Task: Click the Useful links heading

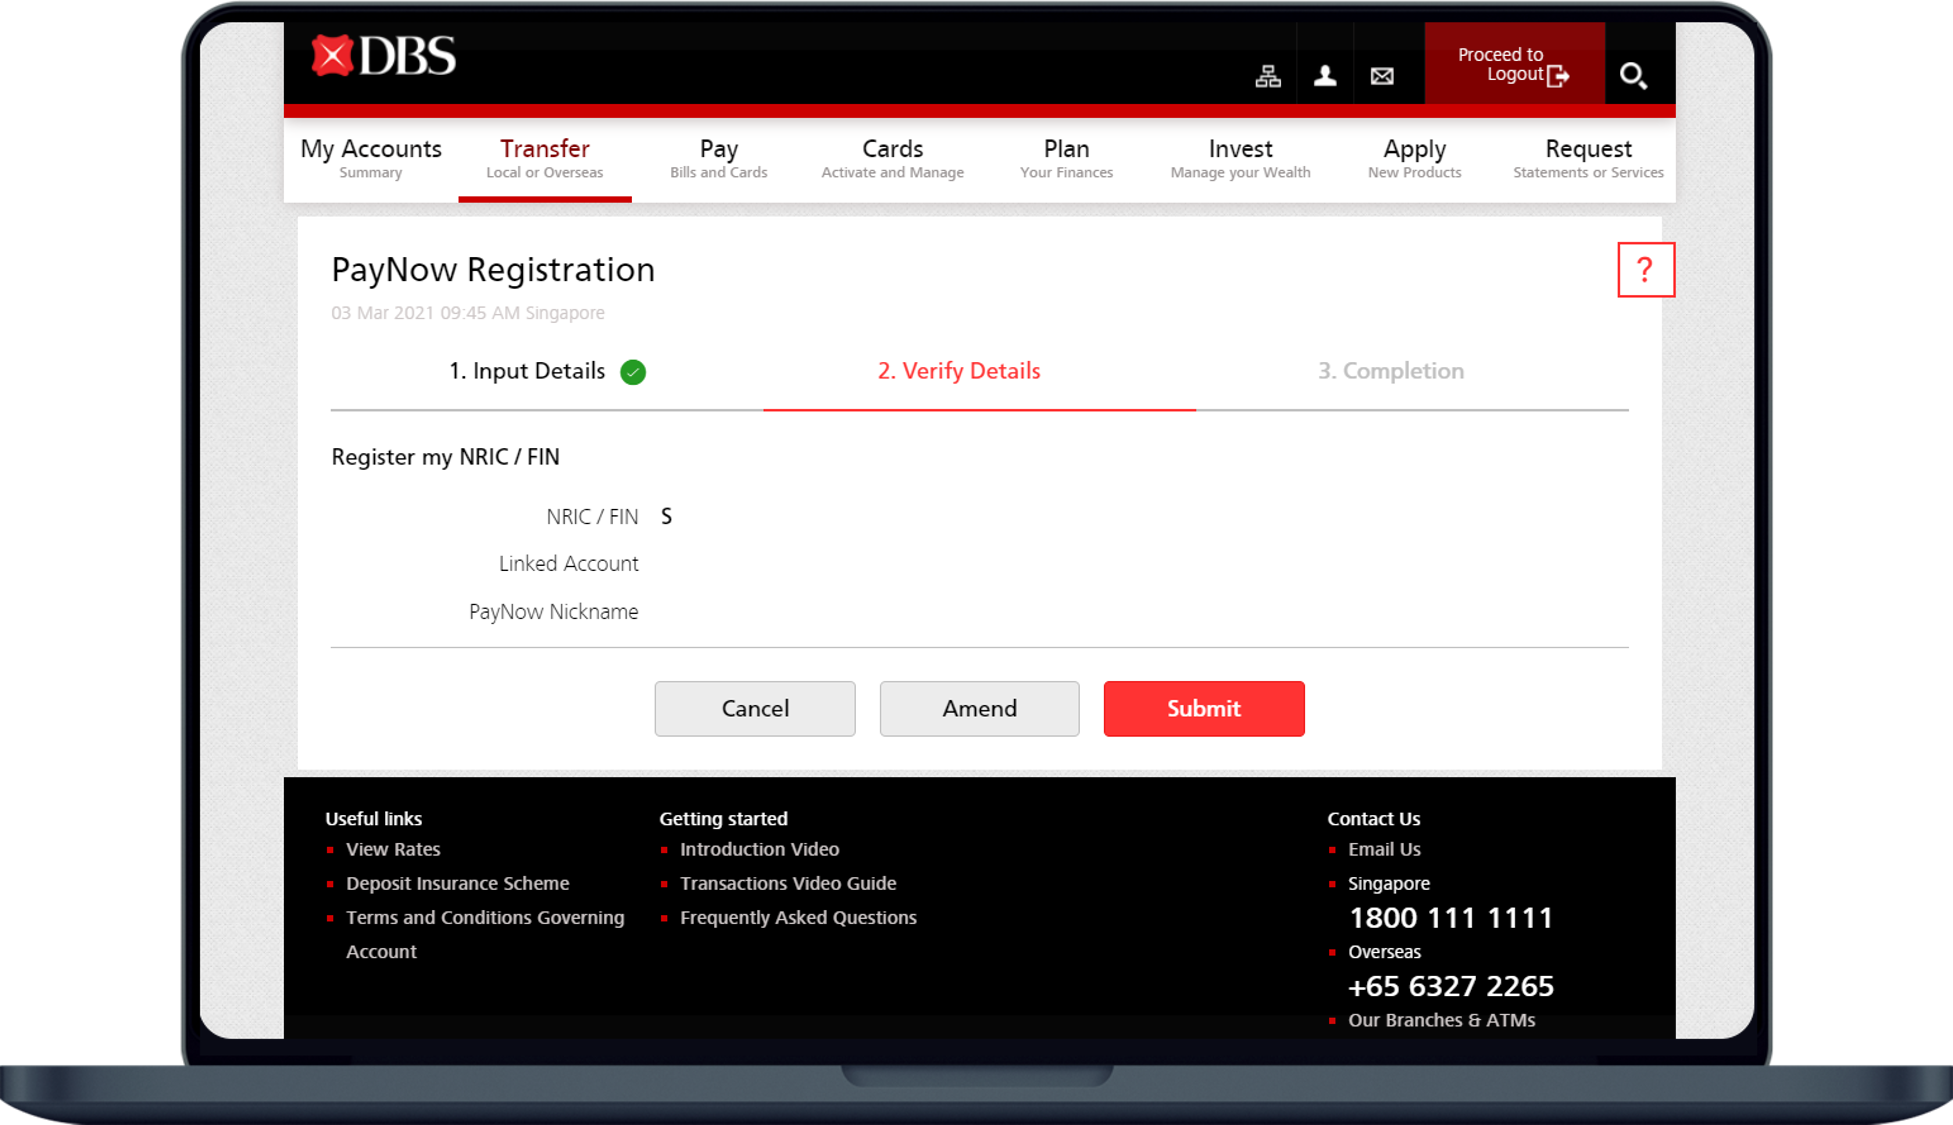Action: click(x=373, y=819)
